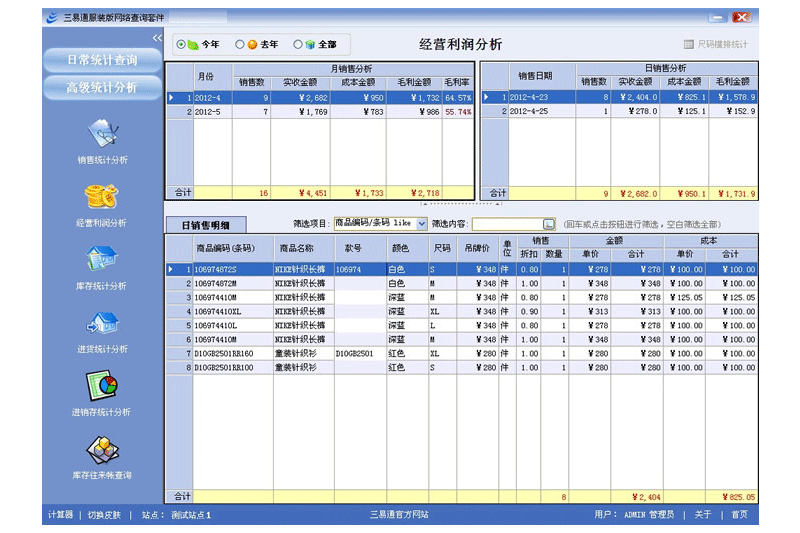Click the 月份 column header
Viewport: 800px width, 533px height.
(x=213, y=76)
